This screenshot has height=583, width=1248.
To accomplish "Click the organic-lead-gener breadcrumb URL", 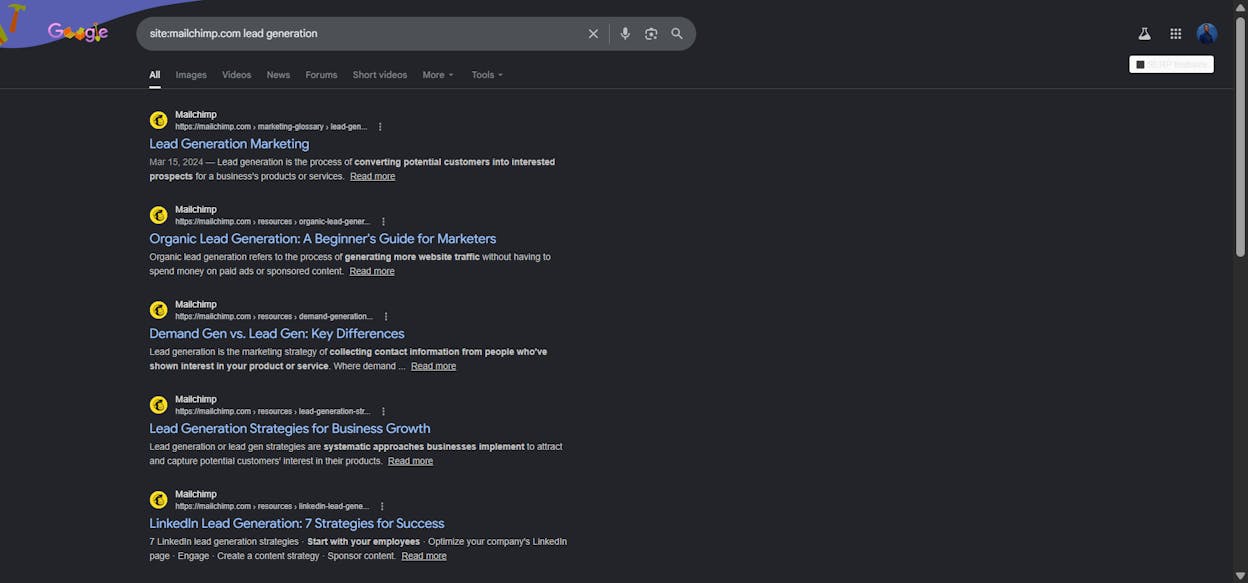I will [273, 222].
